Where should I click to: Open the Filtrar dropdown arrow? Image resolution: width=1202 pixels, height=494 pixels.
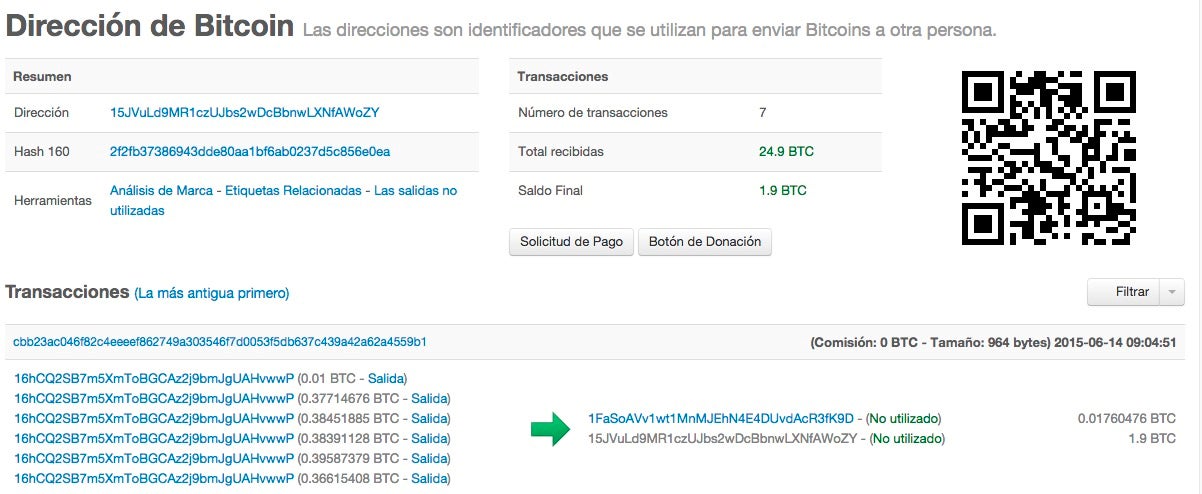tap(1172, 292)
